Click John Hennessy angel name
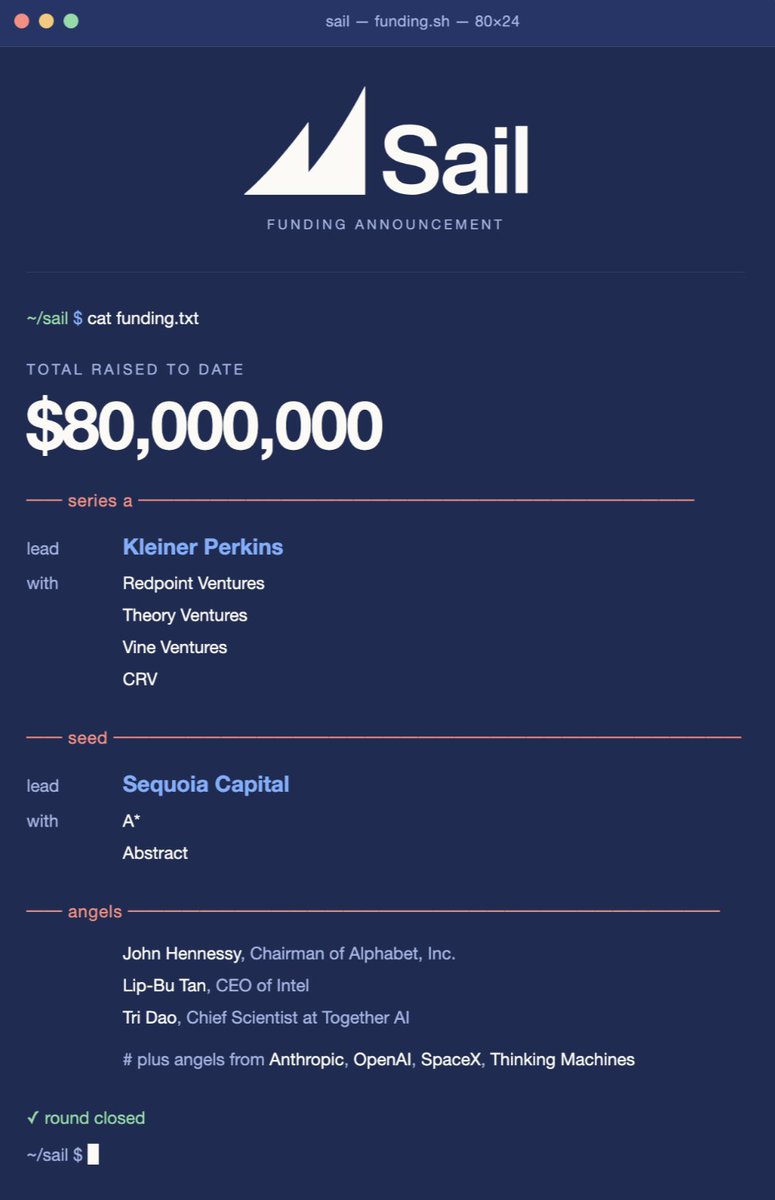The height and width of the screenshot is (1200, 775). coord(182,954)
